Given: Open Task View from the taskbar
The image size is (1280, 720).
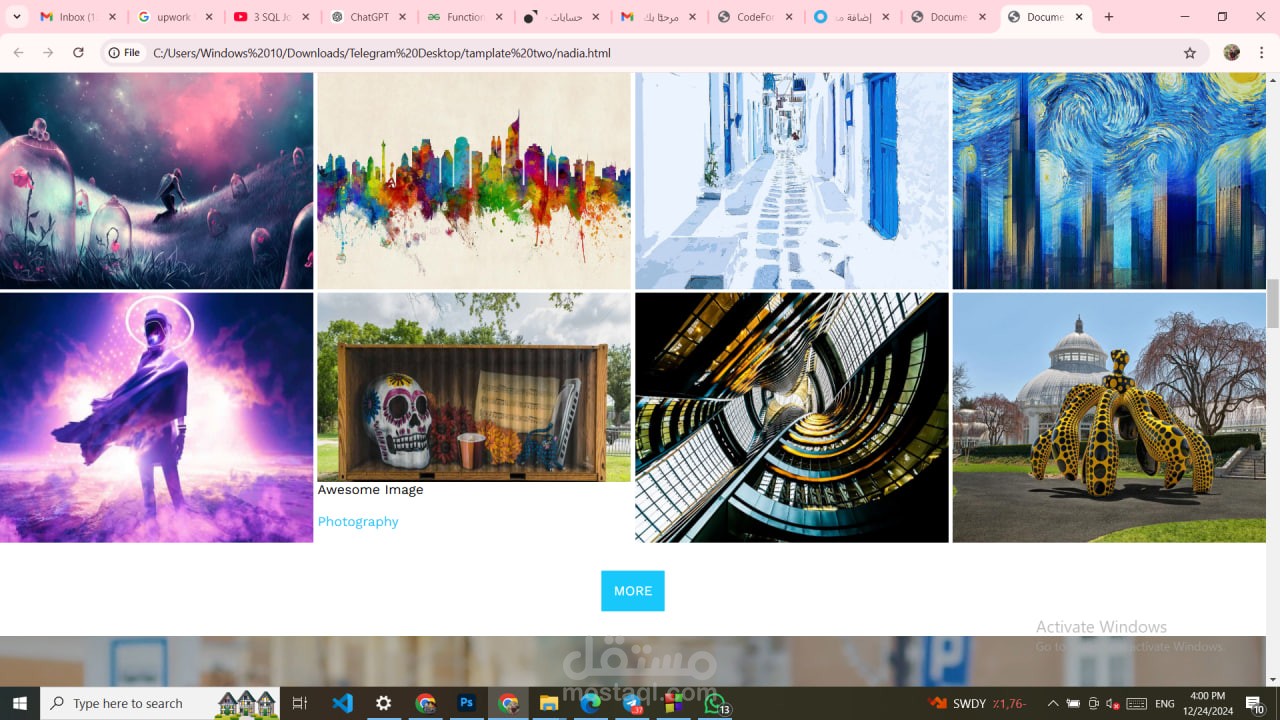Looking at the screenshot, I should (299, 703).
